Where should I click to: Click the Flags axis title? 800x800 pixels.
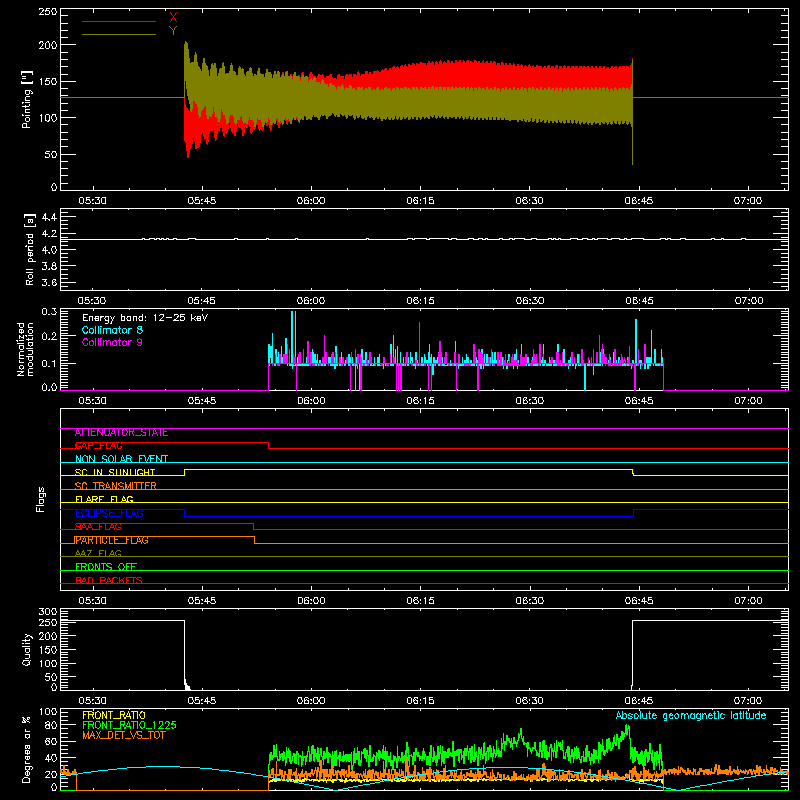(40, 499)
